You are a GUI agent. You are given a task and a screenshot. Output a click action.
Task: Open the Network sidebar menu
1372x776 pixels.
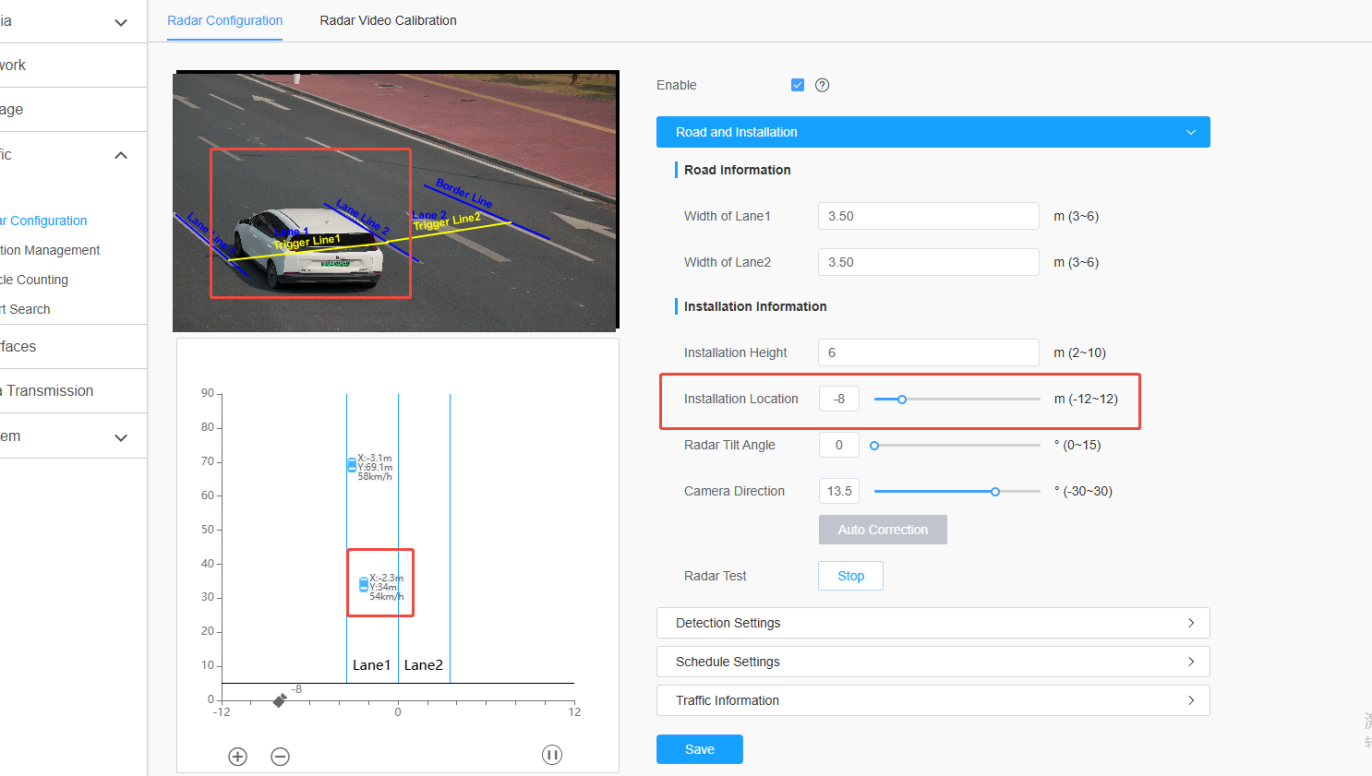click(73, 65)
